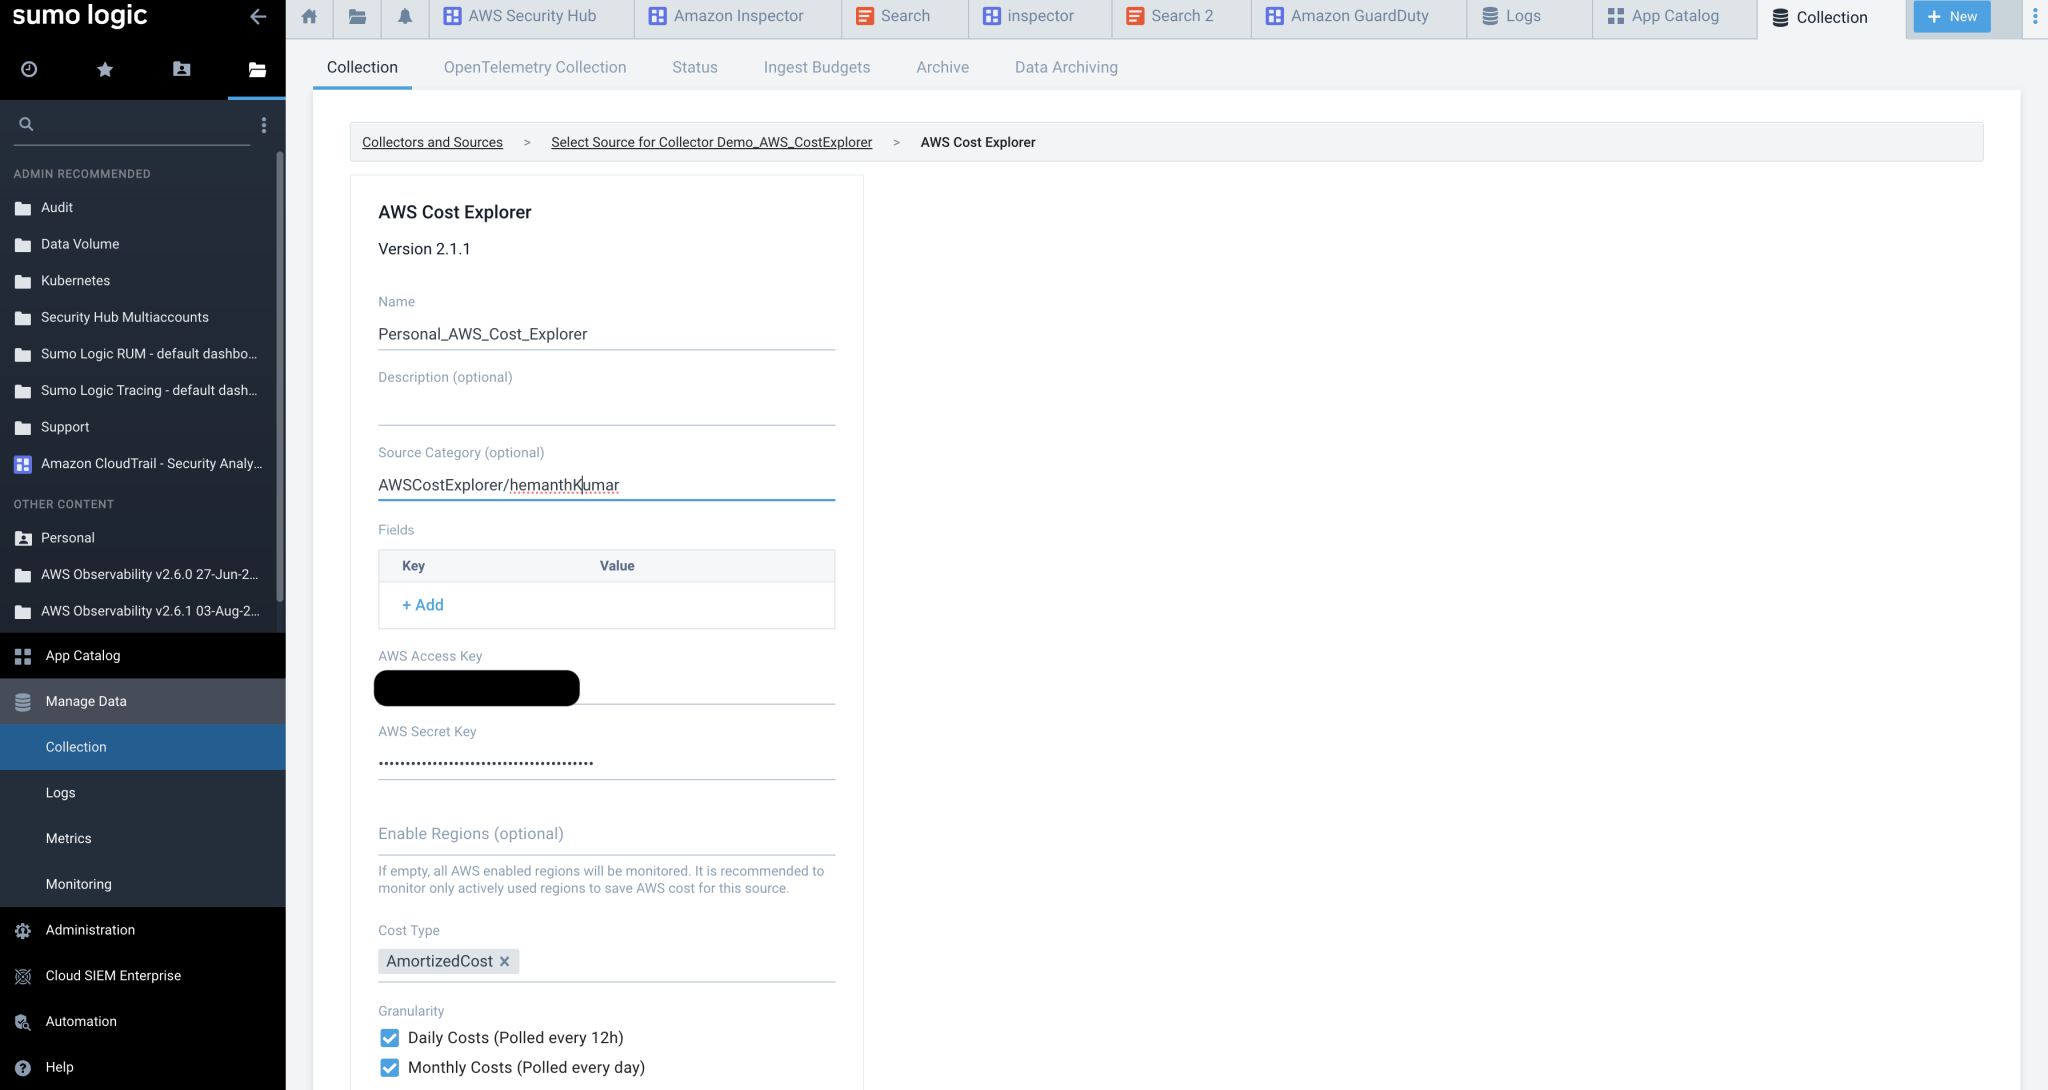
Task: Open Enable Regions dropdown field
Action: pyautogui.click(x=606, y=834)
